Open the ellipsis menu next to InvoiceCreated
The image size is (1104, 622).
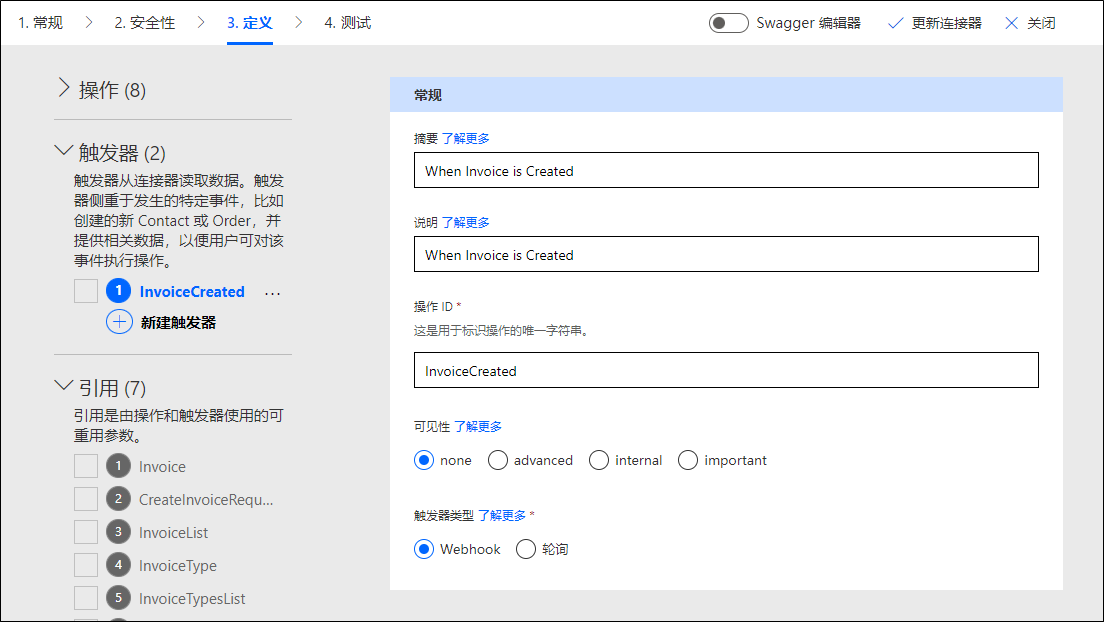pos(272,293)
